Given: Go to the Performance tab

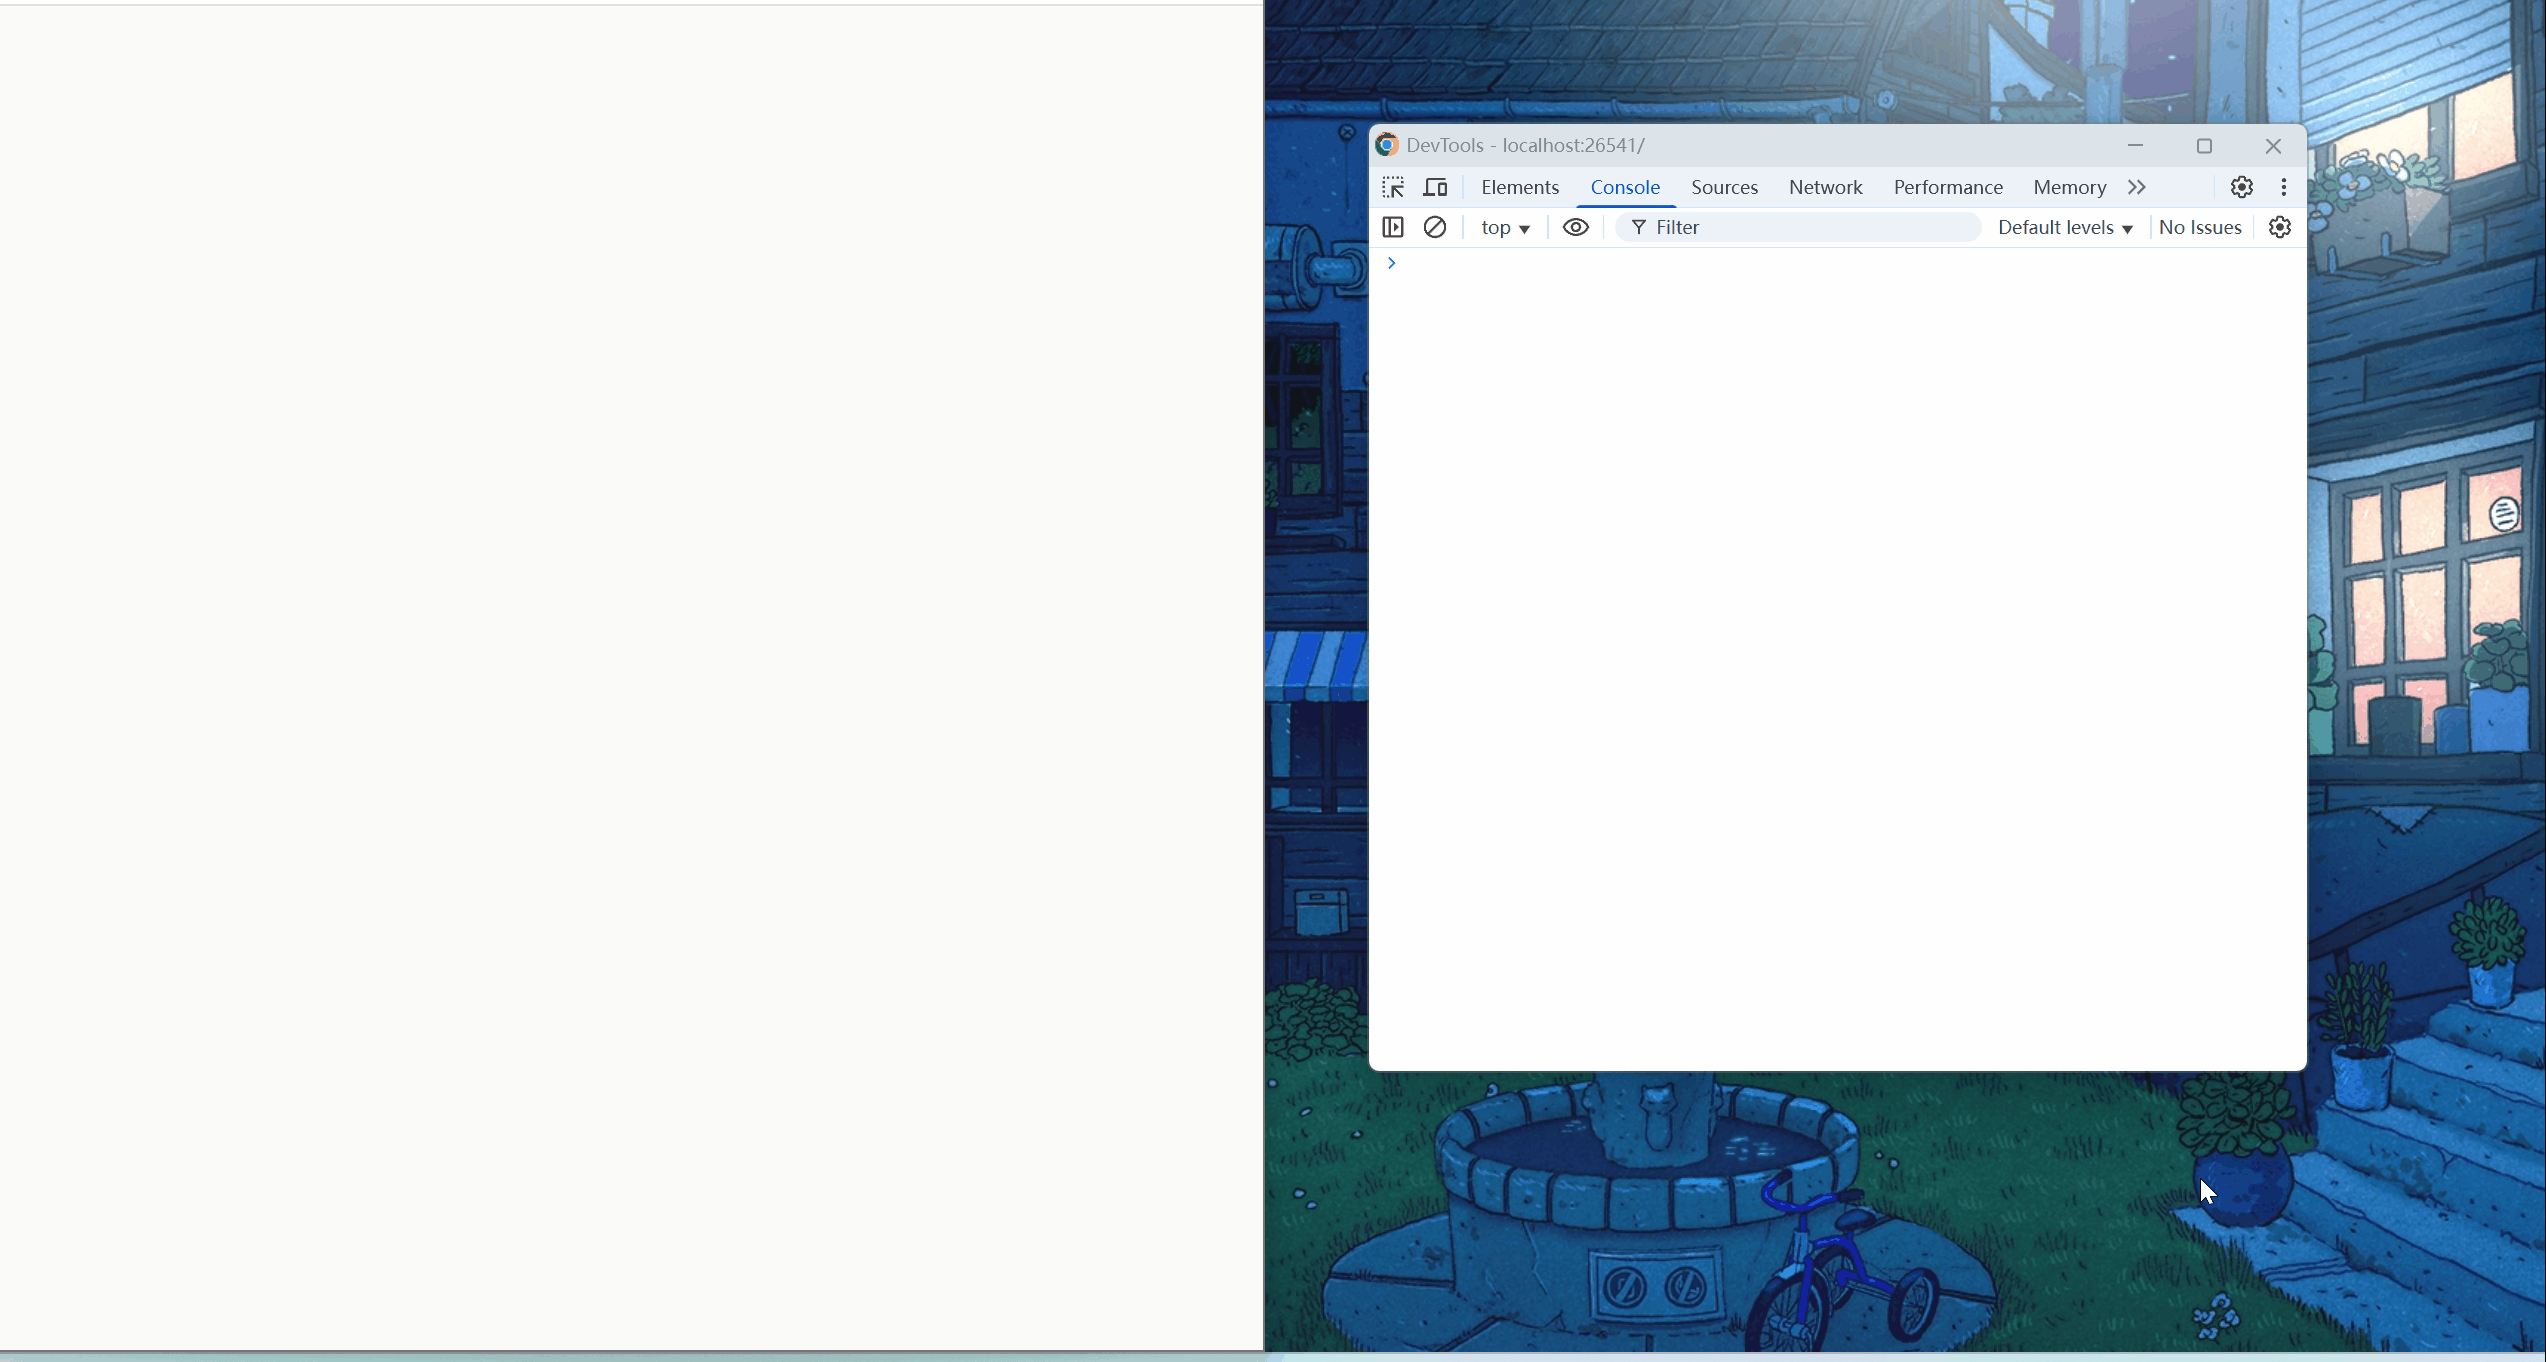Looking at the screenshot, I should tap(1947, 187).
